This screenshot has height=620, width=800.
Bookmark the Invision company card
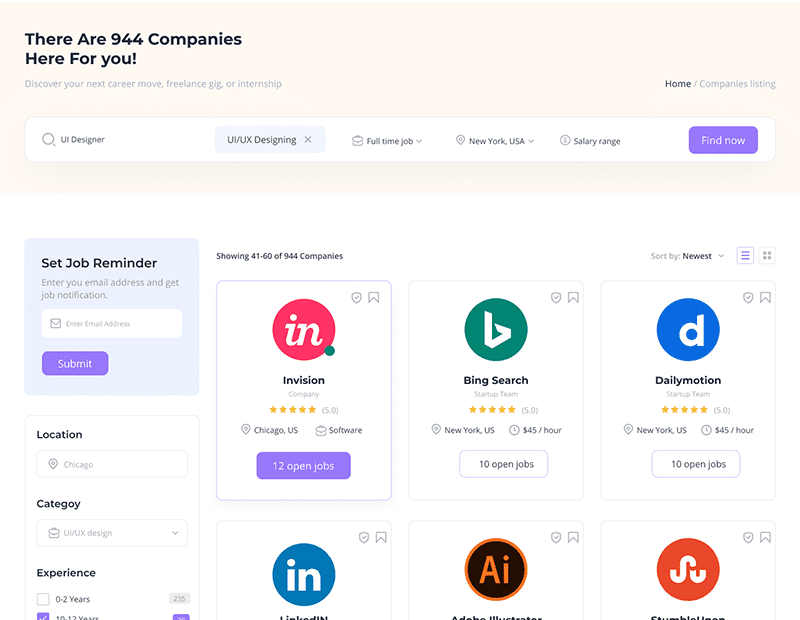click(x=373, y=297)
